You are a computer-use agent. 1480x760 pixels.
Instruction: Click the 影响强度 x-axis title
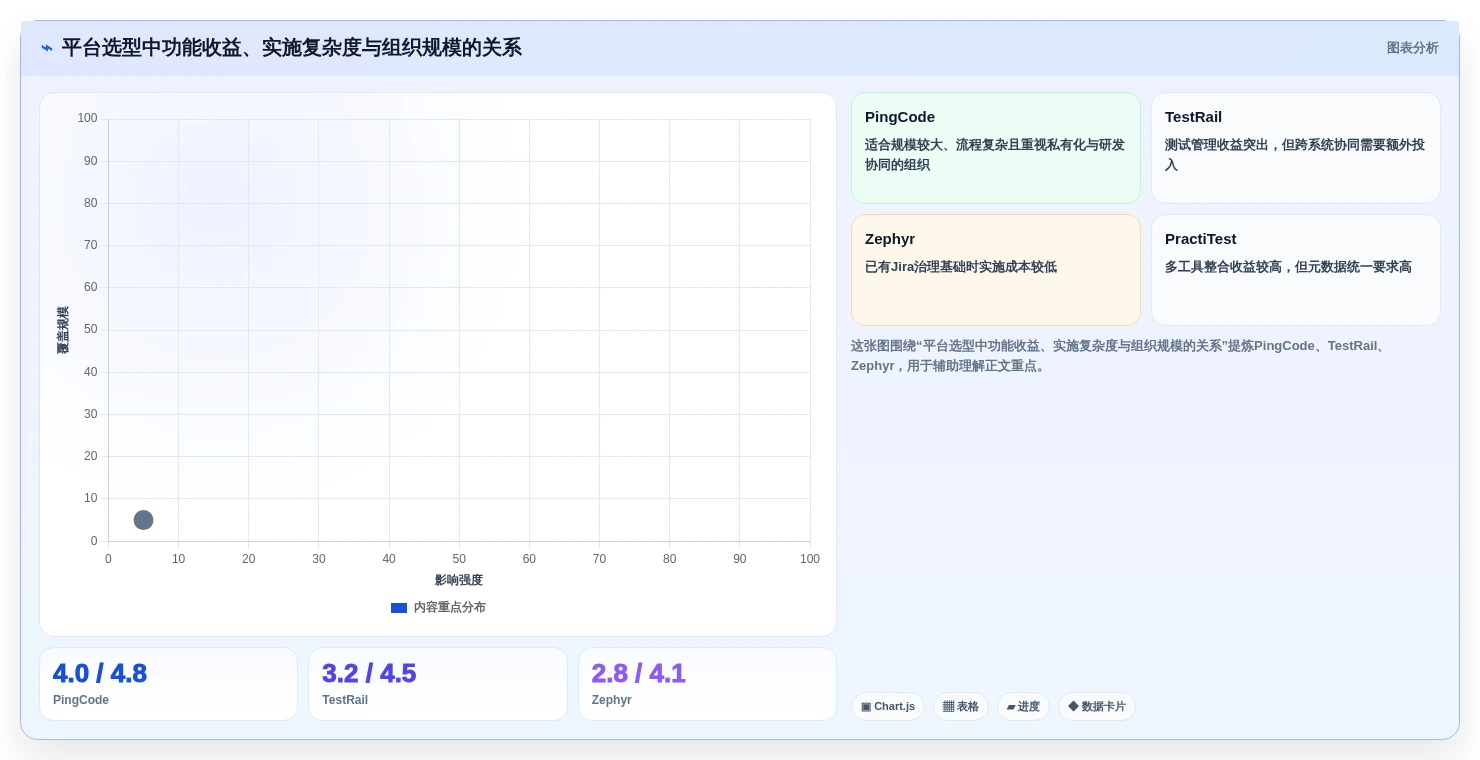click(459, 580)
